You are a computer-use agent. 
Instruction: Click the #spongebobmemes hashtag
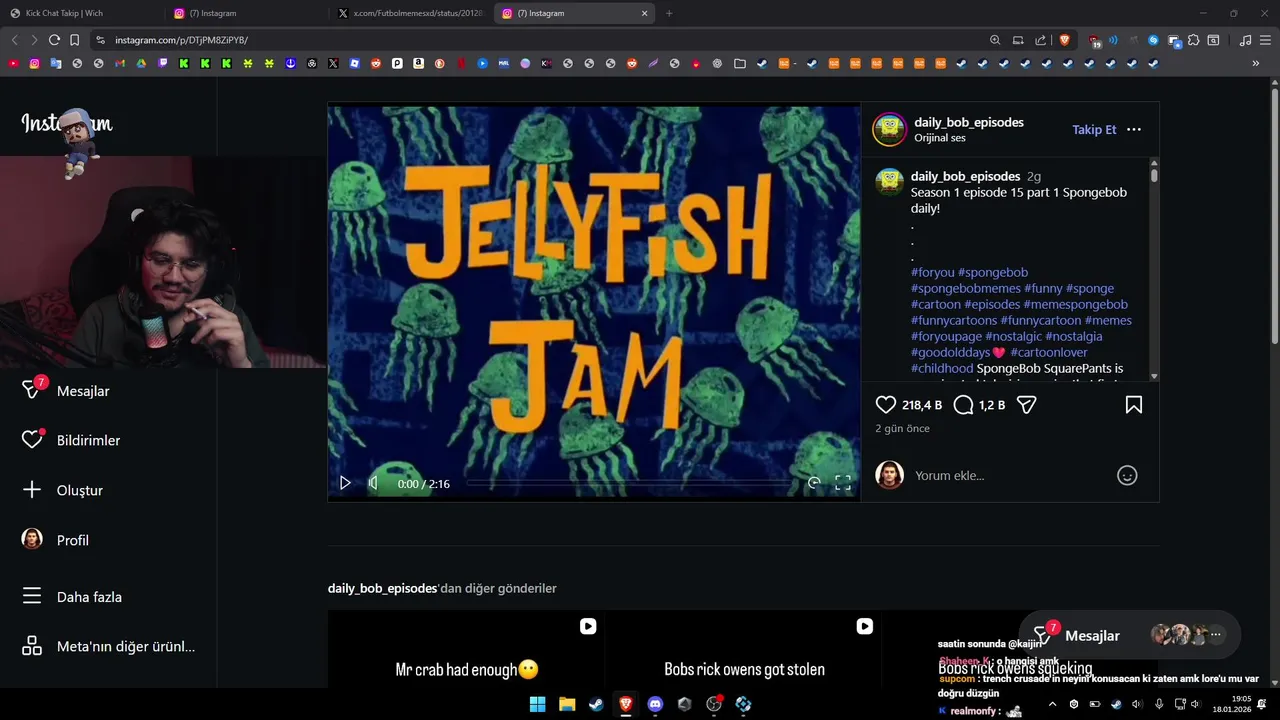(x=966, y=288)
